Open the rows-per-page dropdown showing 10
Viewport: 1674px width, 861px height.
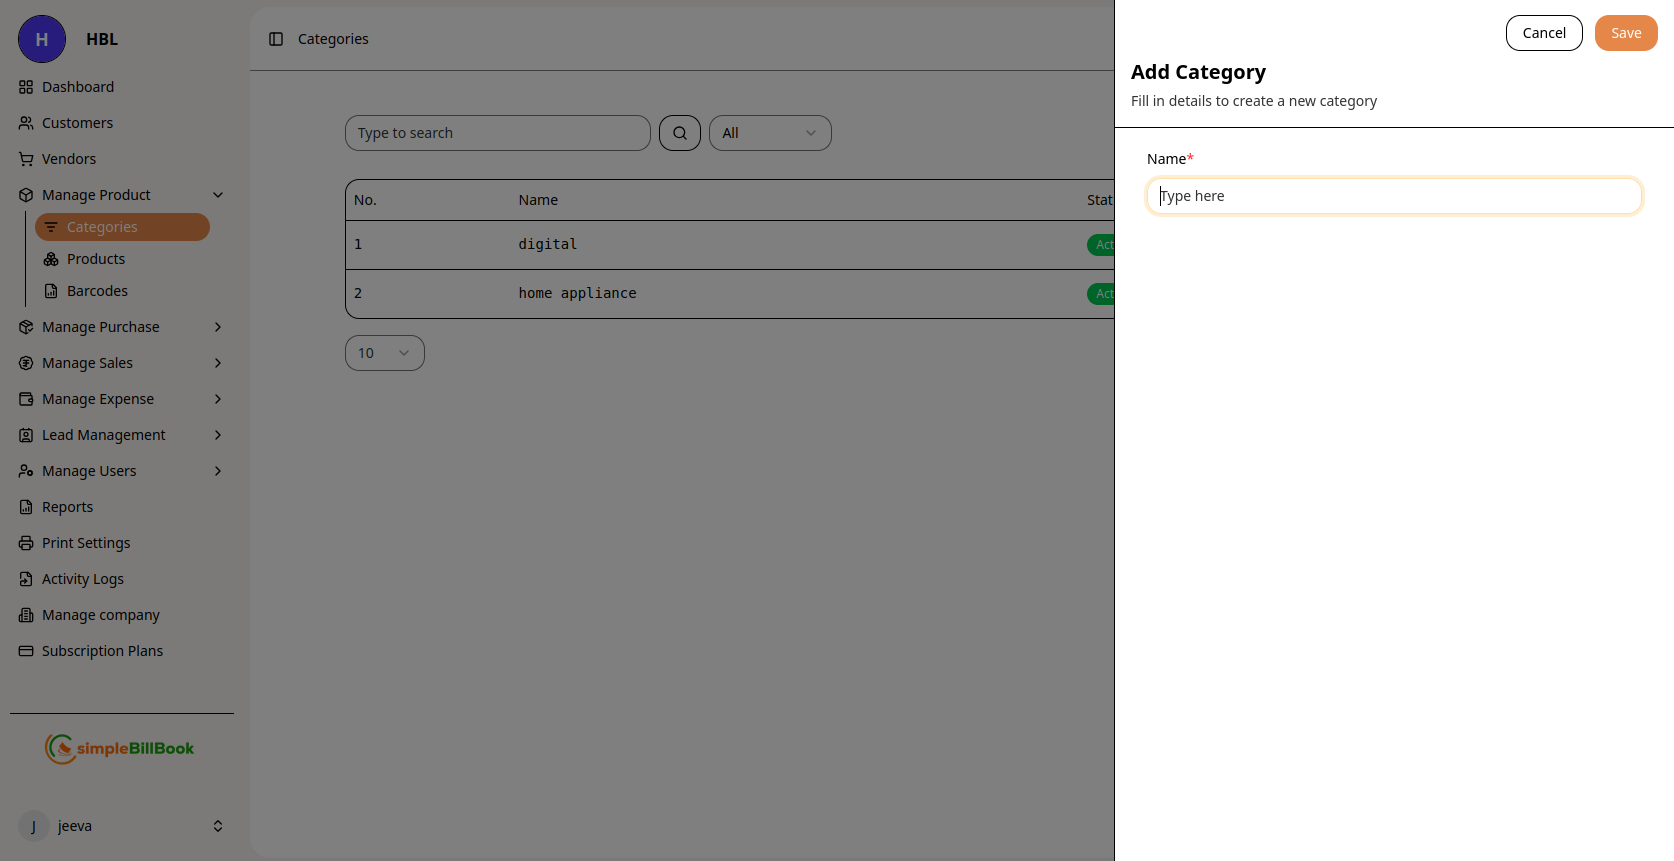(384, 353)
